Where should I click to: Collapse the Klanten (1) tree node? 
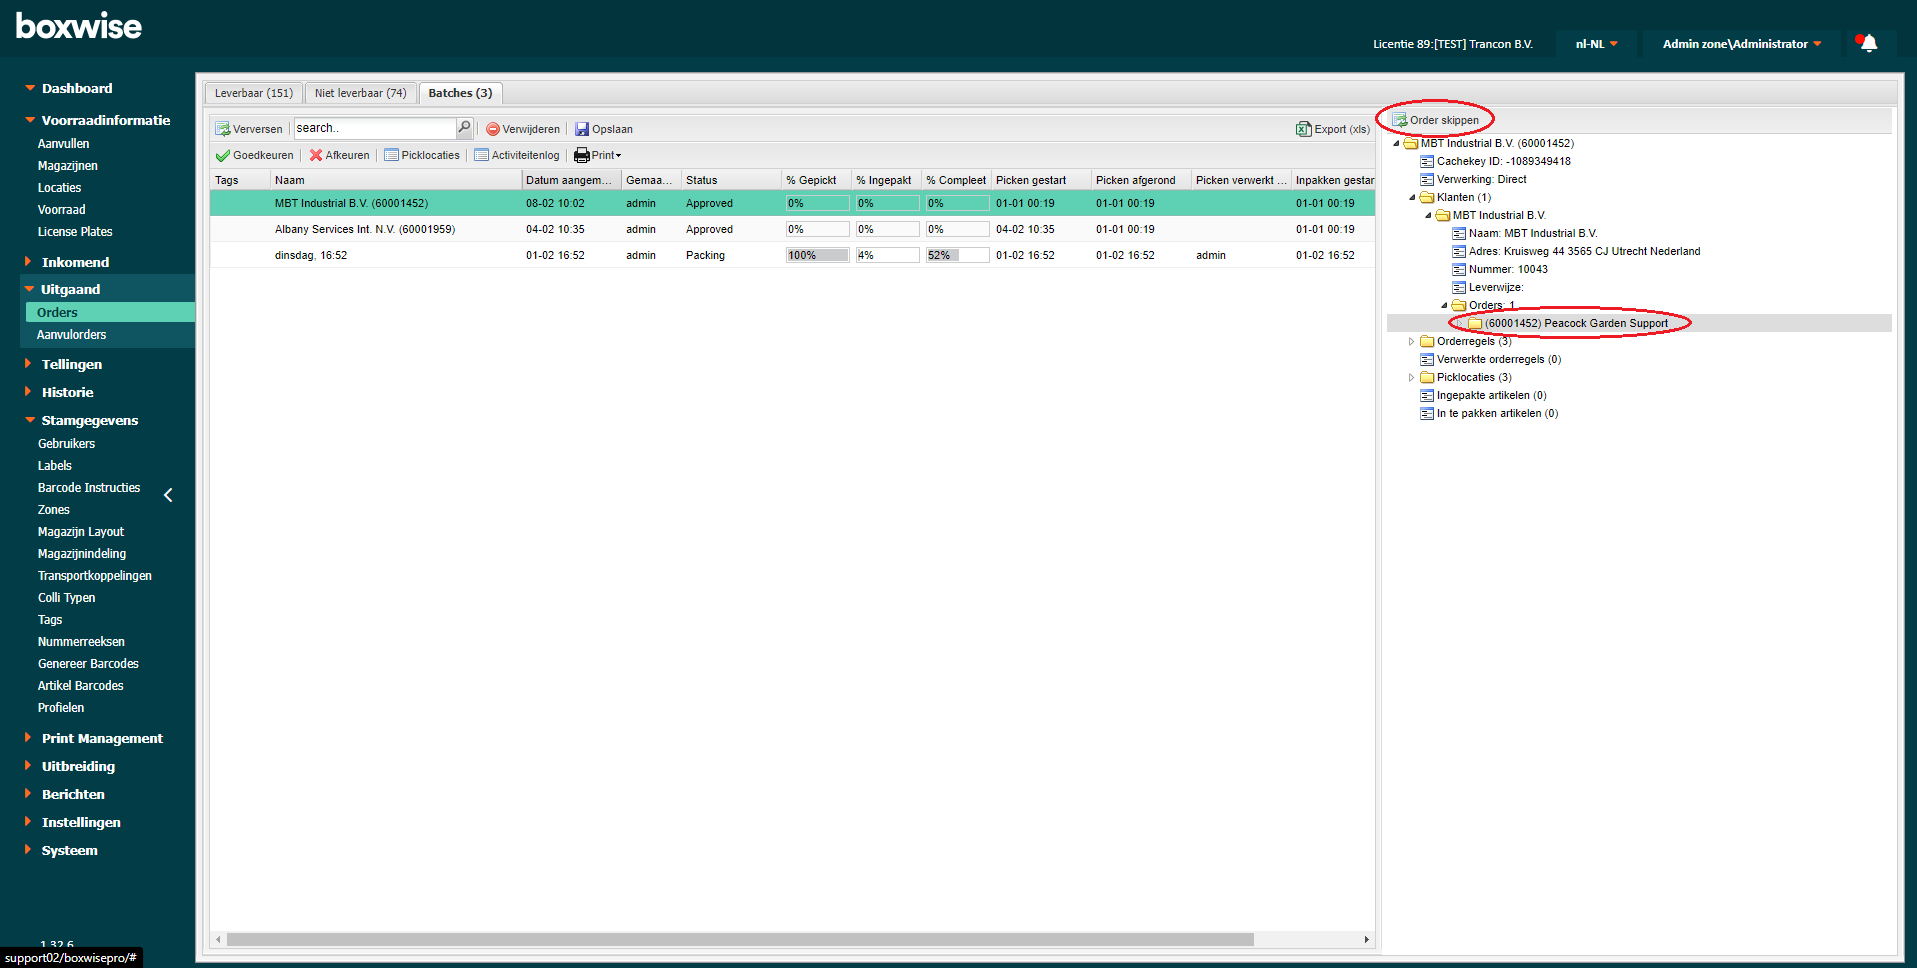[1412, 197]
